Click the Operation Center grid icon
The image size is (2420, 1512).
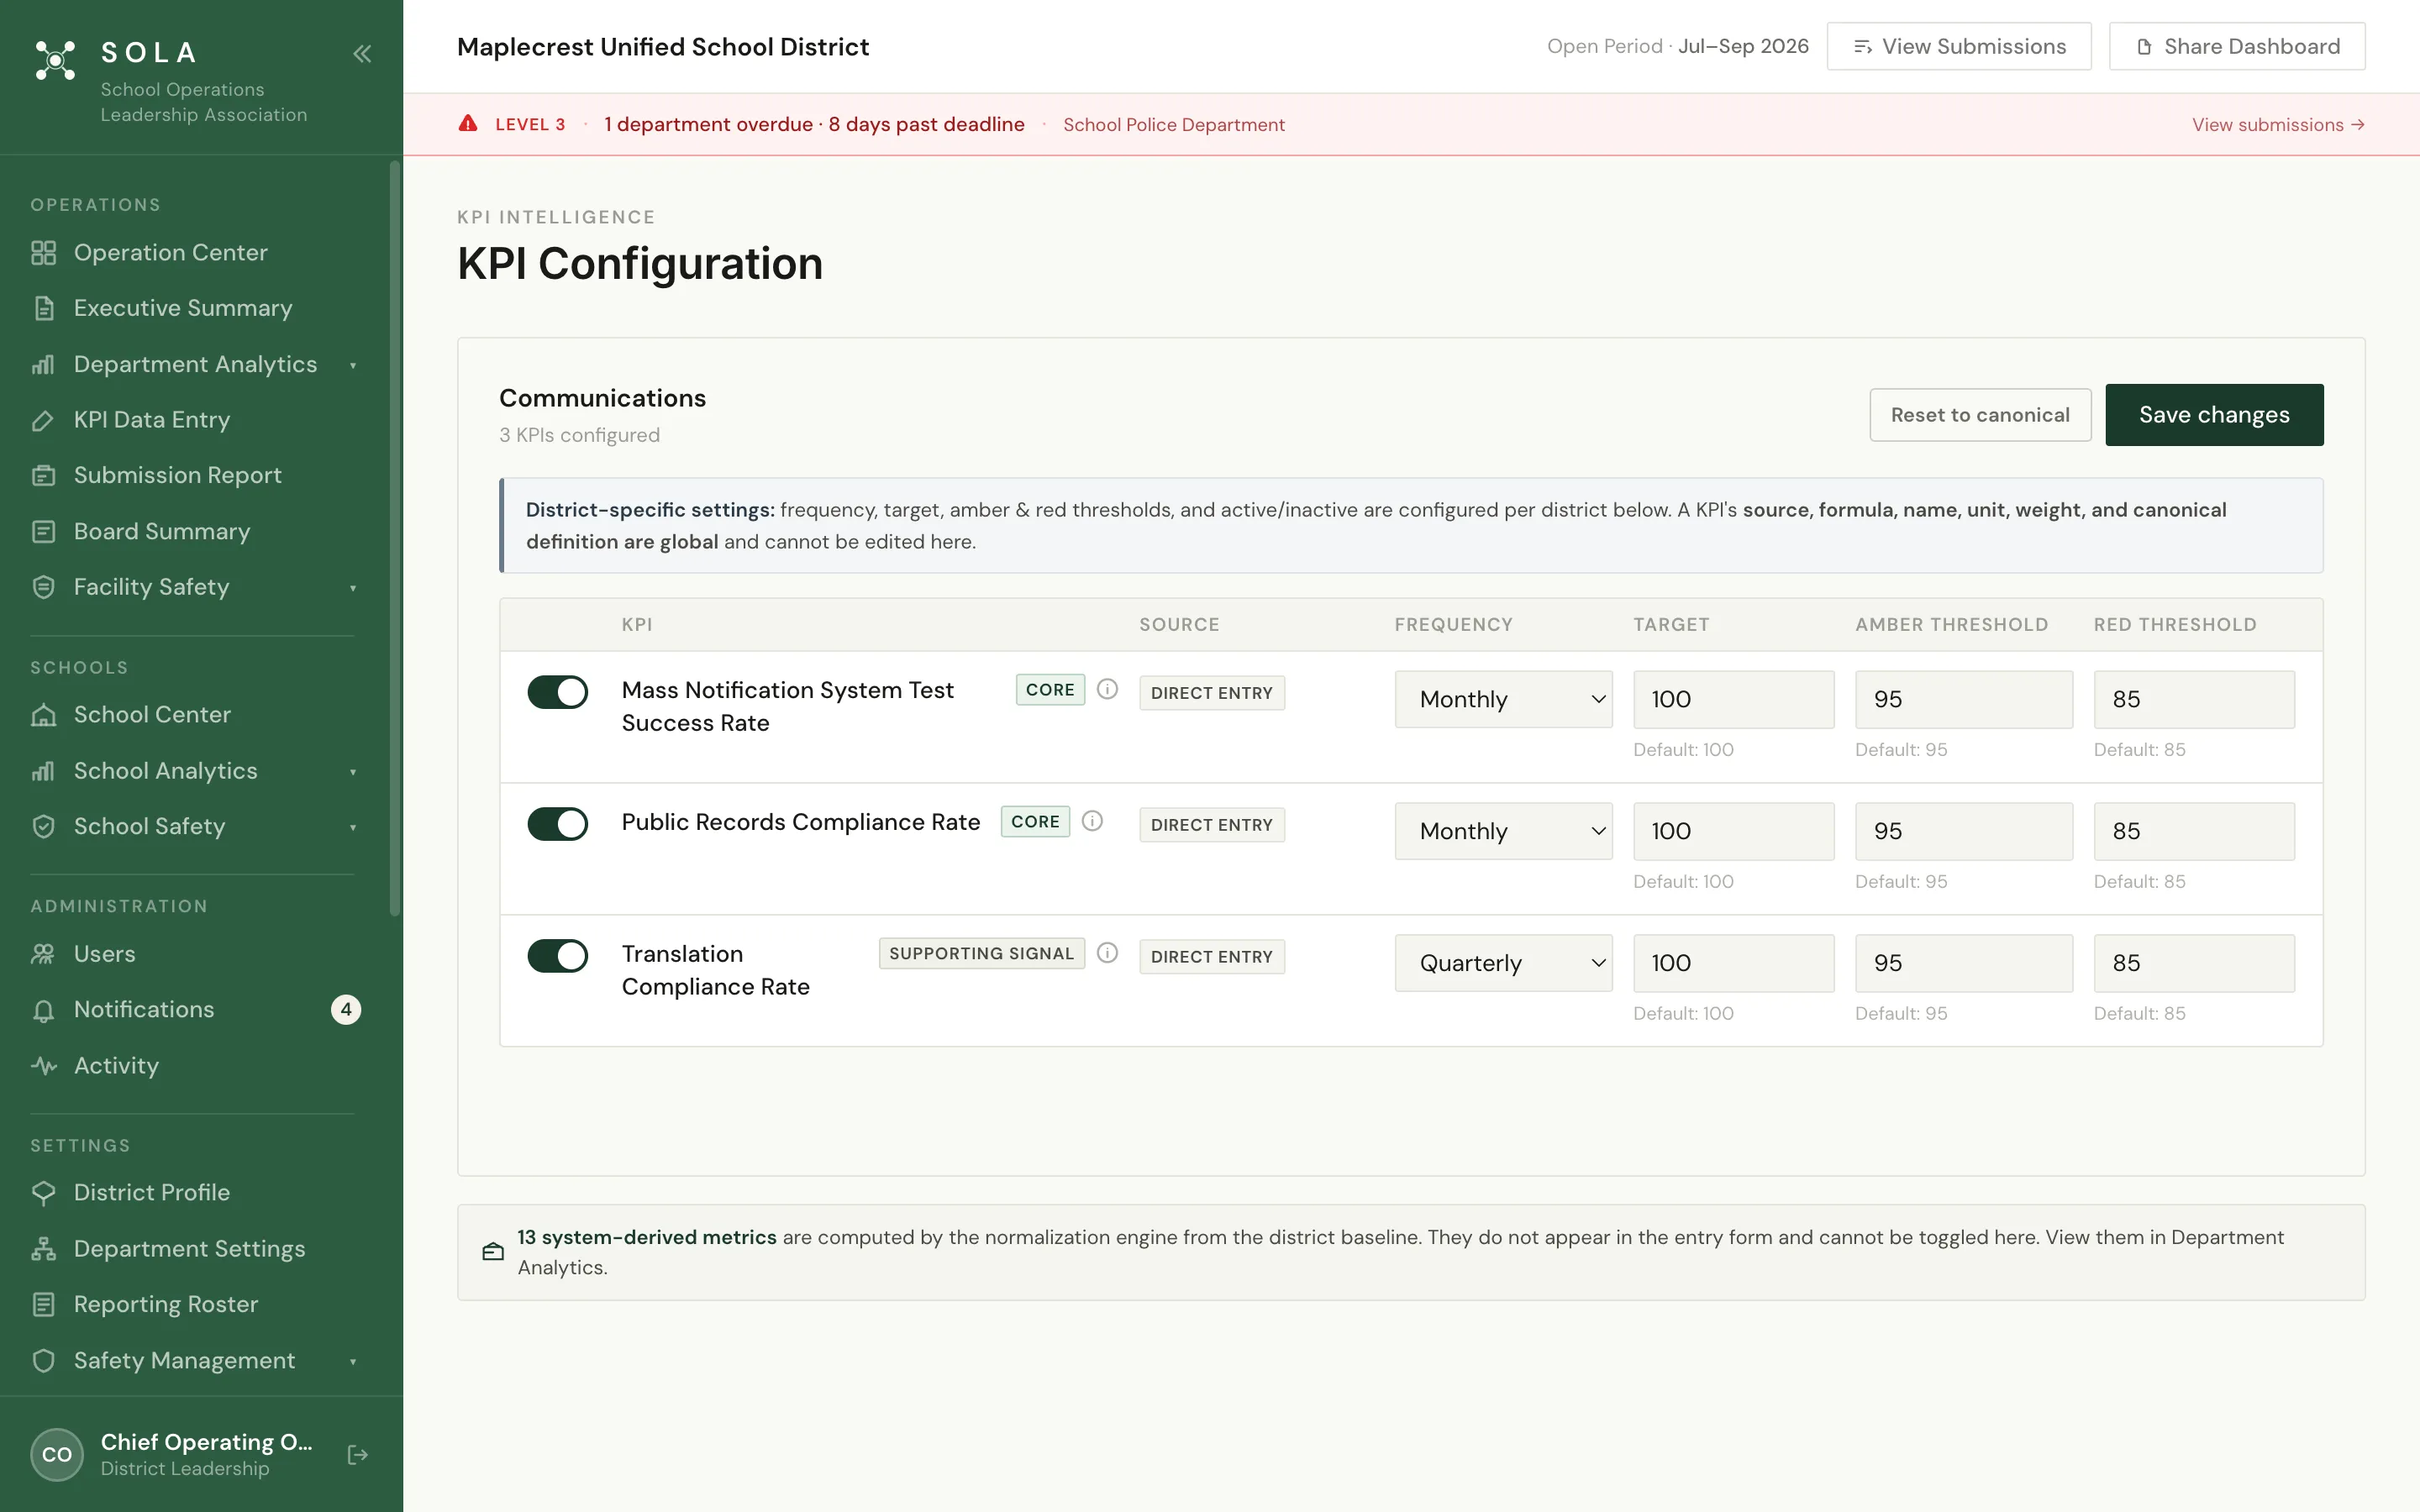(x=43, y=252)
